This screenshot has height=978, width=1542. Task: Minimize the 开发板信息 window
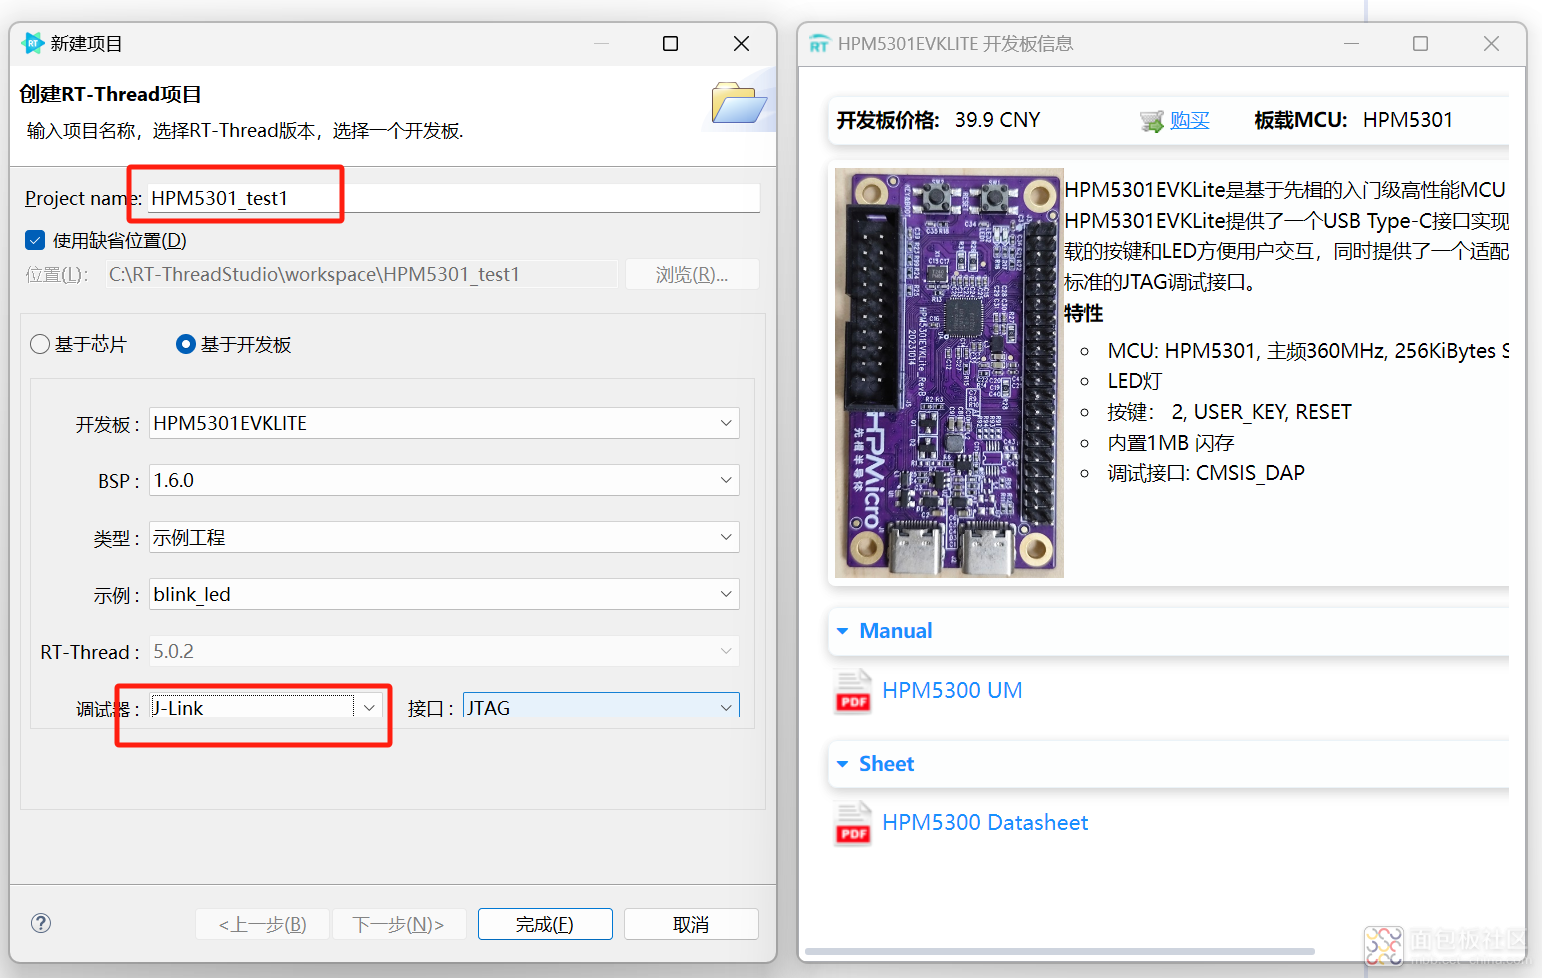click(1351, 43)
